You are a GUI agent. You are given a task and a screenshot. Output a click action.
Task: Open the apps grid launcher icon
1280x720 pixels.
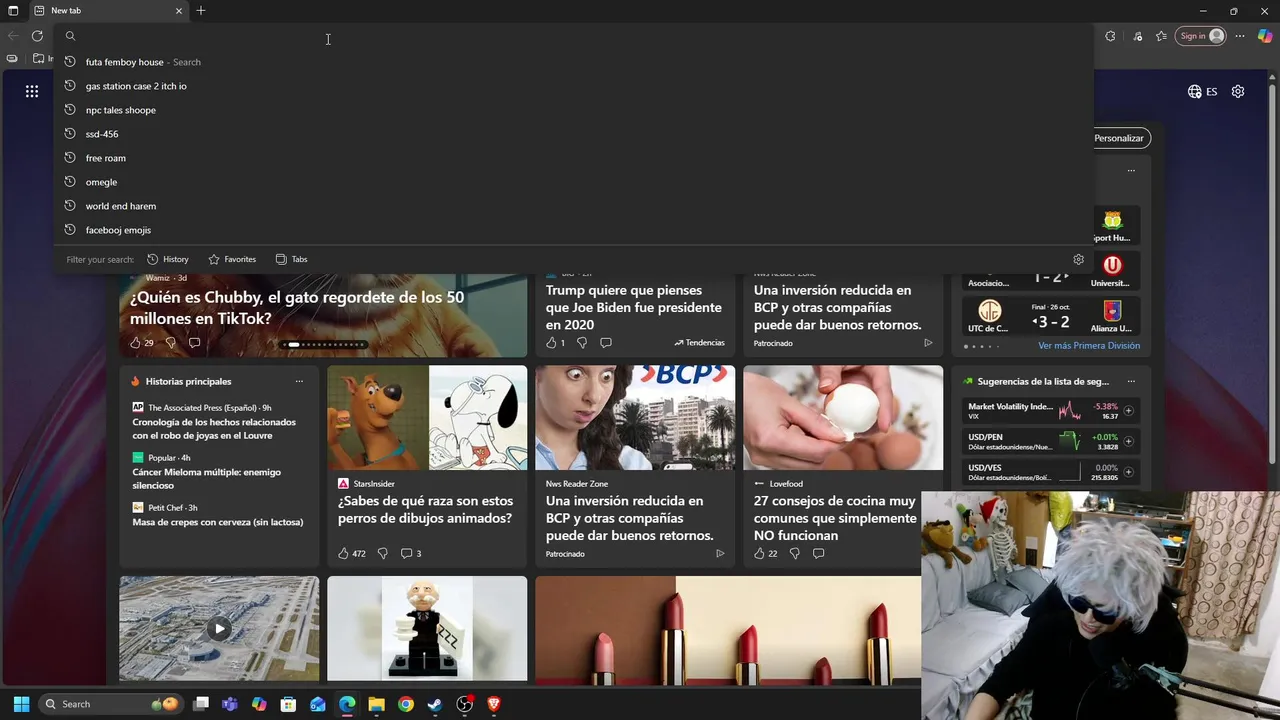click(x=32, y=91)
